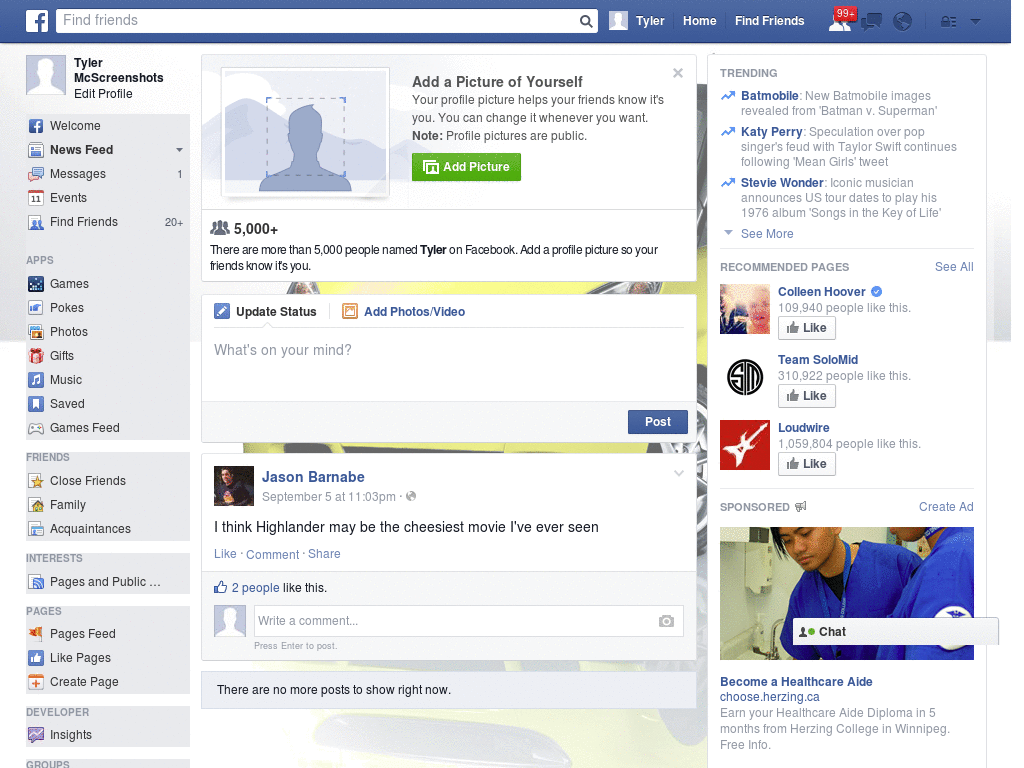Click Jason Barnabe's post avatar thumbnail
Screen dimensions: 1024x768
tap(234, 486)
